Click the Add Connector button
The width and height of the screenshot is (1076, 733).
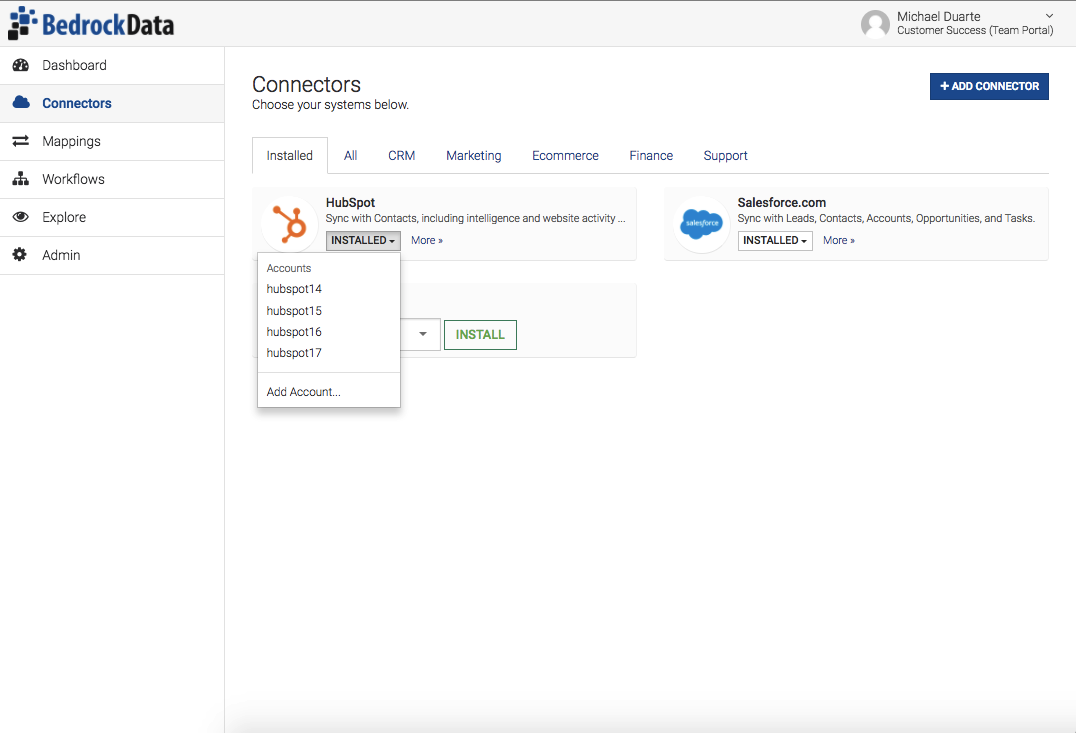[x=989, y=86]
